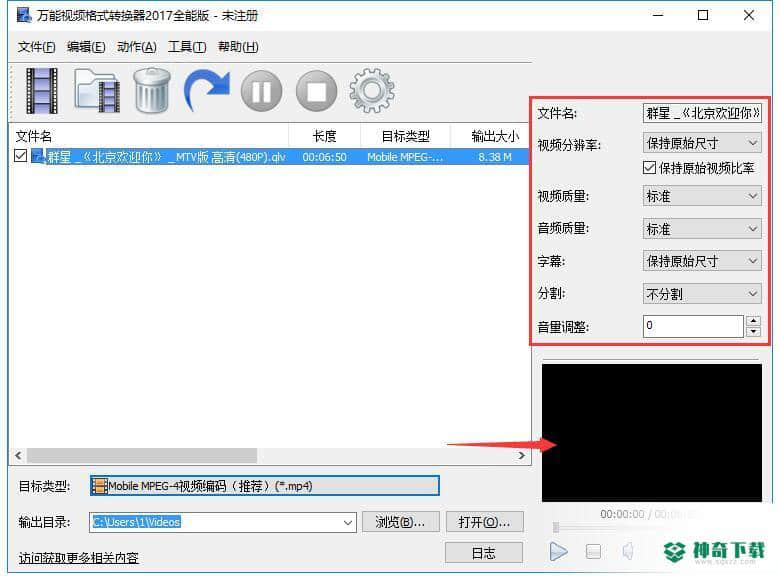Click the 输出大小 column header

pyautogui.click(x=490, y=136)
